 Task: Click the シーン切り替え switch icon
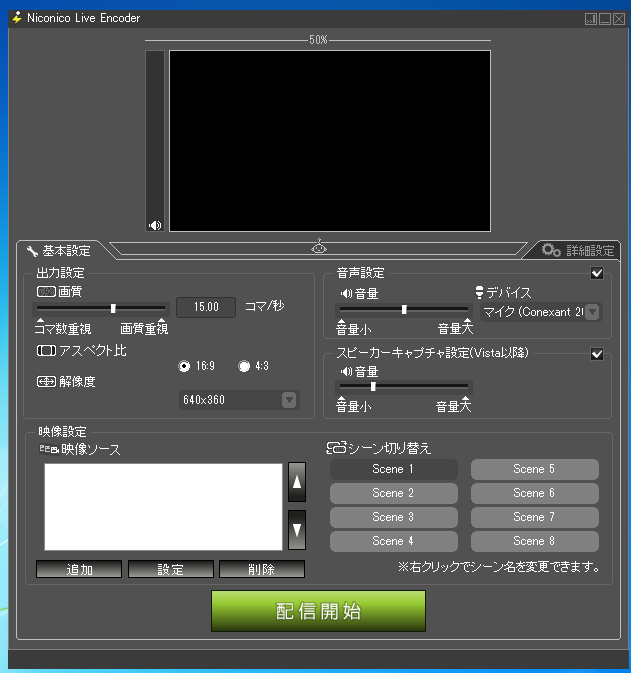(336, 448)
